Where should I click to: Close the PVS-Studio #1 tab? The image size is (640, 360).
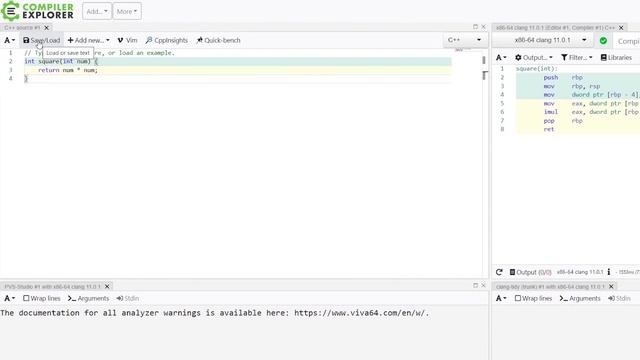coord(107,287)
